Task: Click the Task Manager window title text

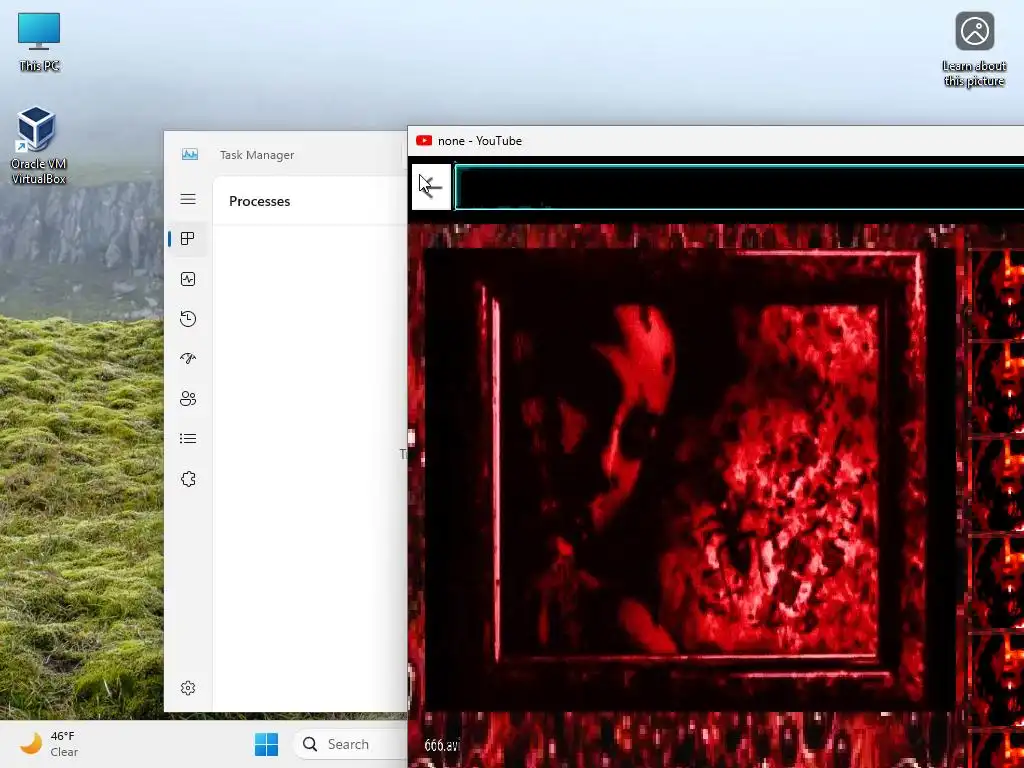Action: click(x=257, y=155)
